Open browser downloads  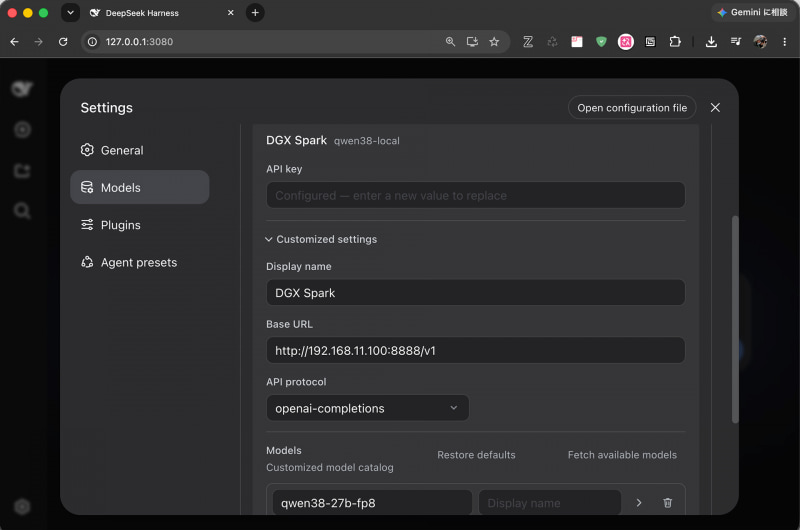coord(711,42)
